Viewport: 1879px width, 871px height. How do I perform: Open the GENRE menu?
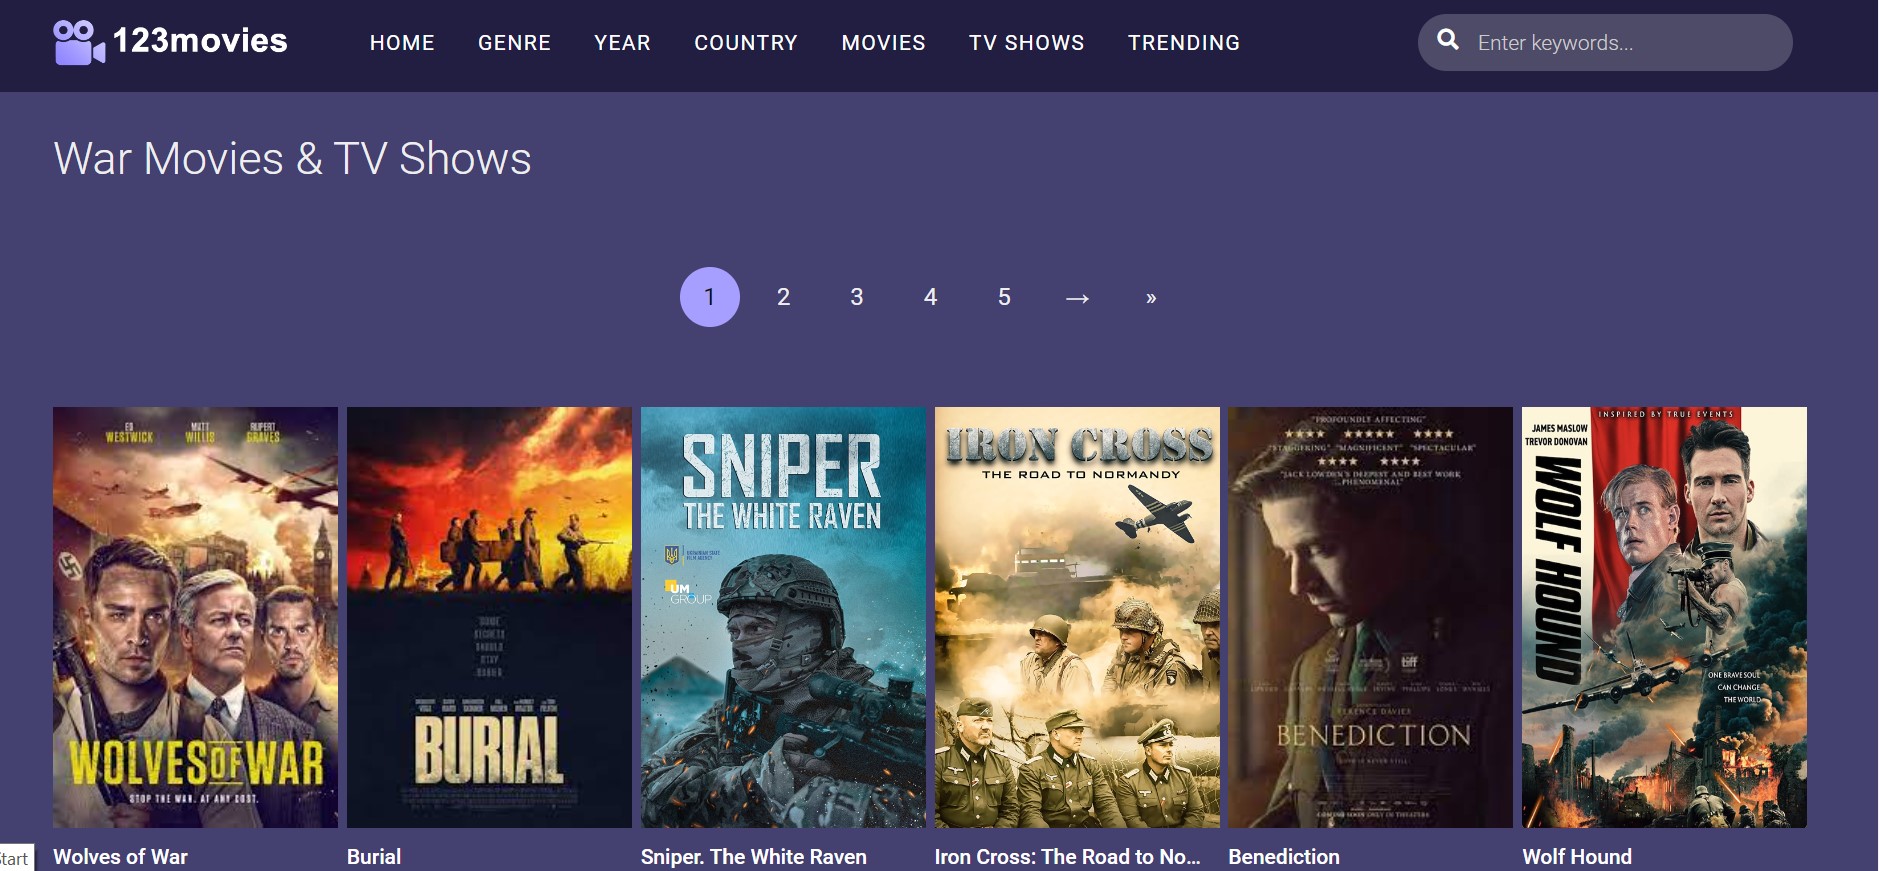click(514, 43)
